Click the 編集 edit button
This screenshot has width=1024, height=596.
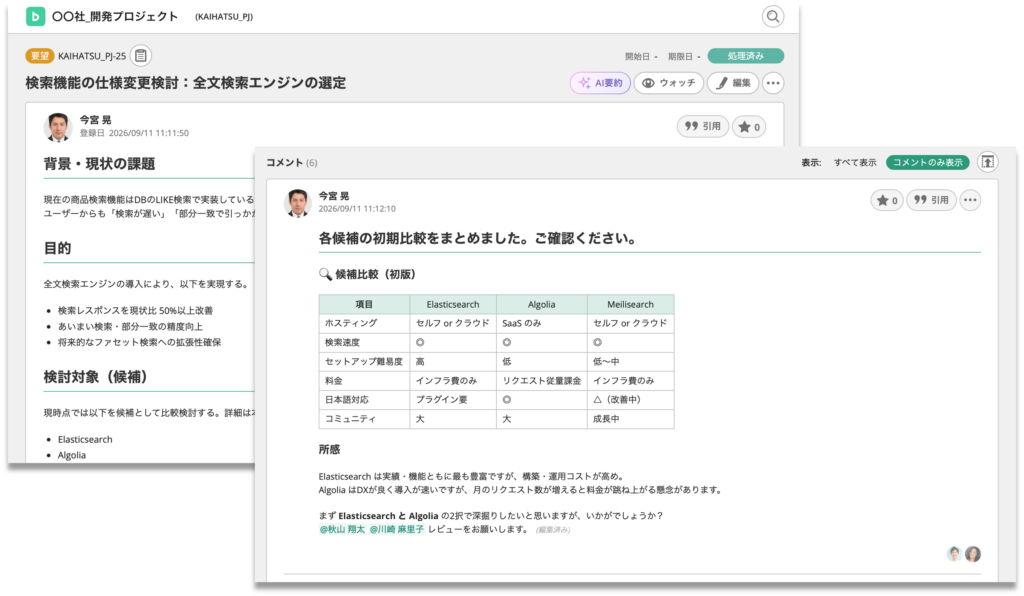pyautogui.click(x=733, y=83)
